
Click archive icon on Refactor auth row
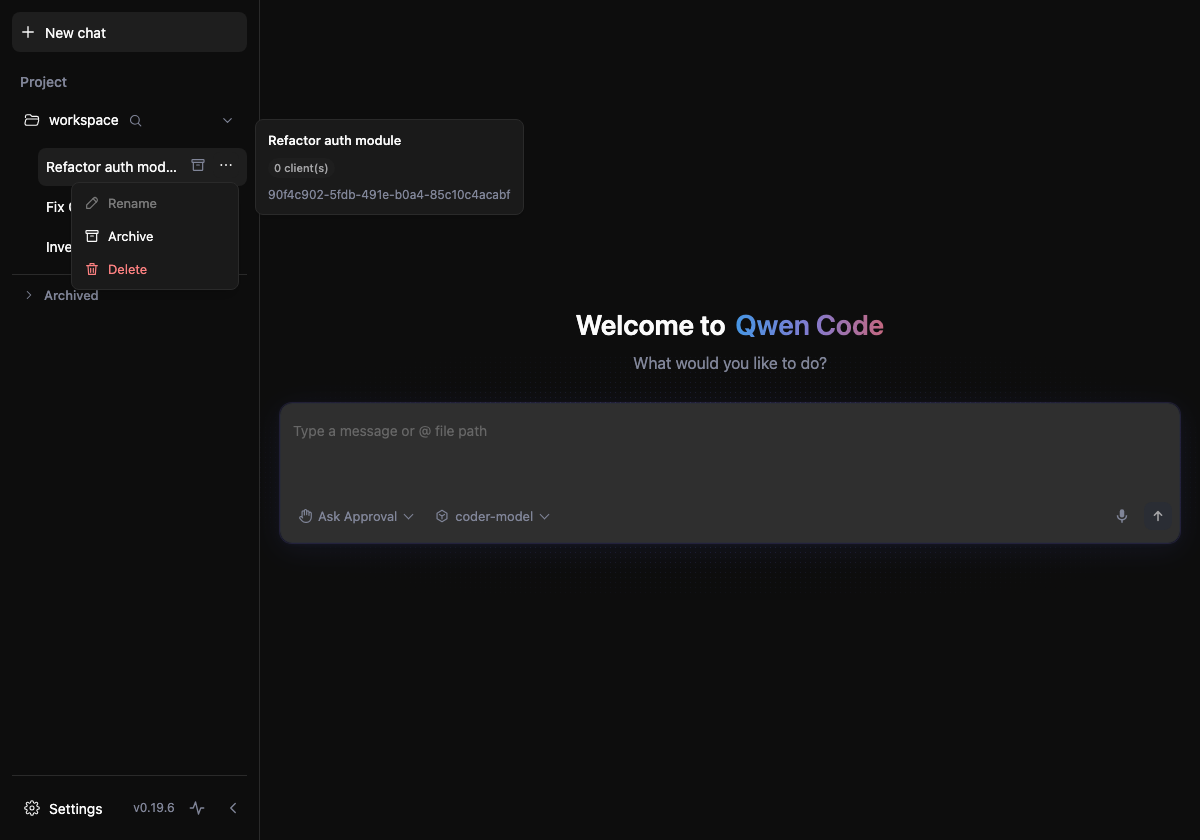click(x=198, y=165)
